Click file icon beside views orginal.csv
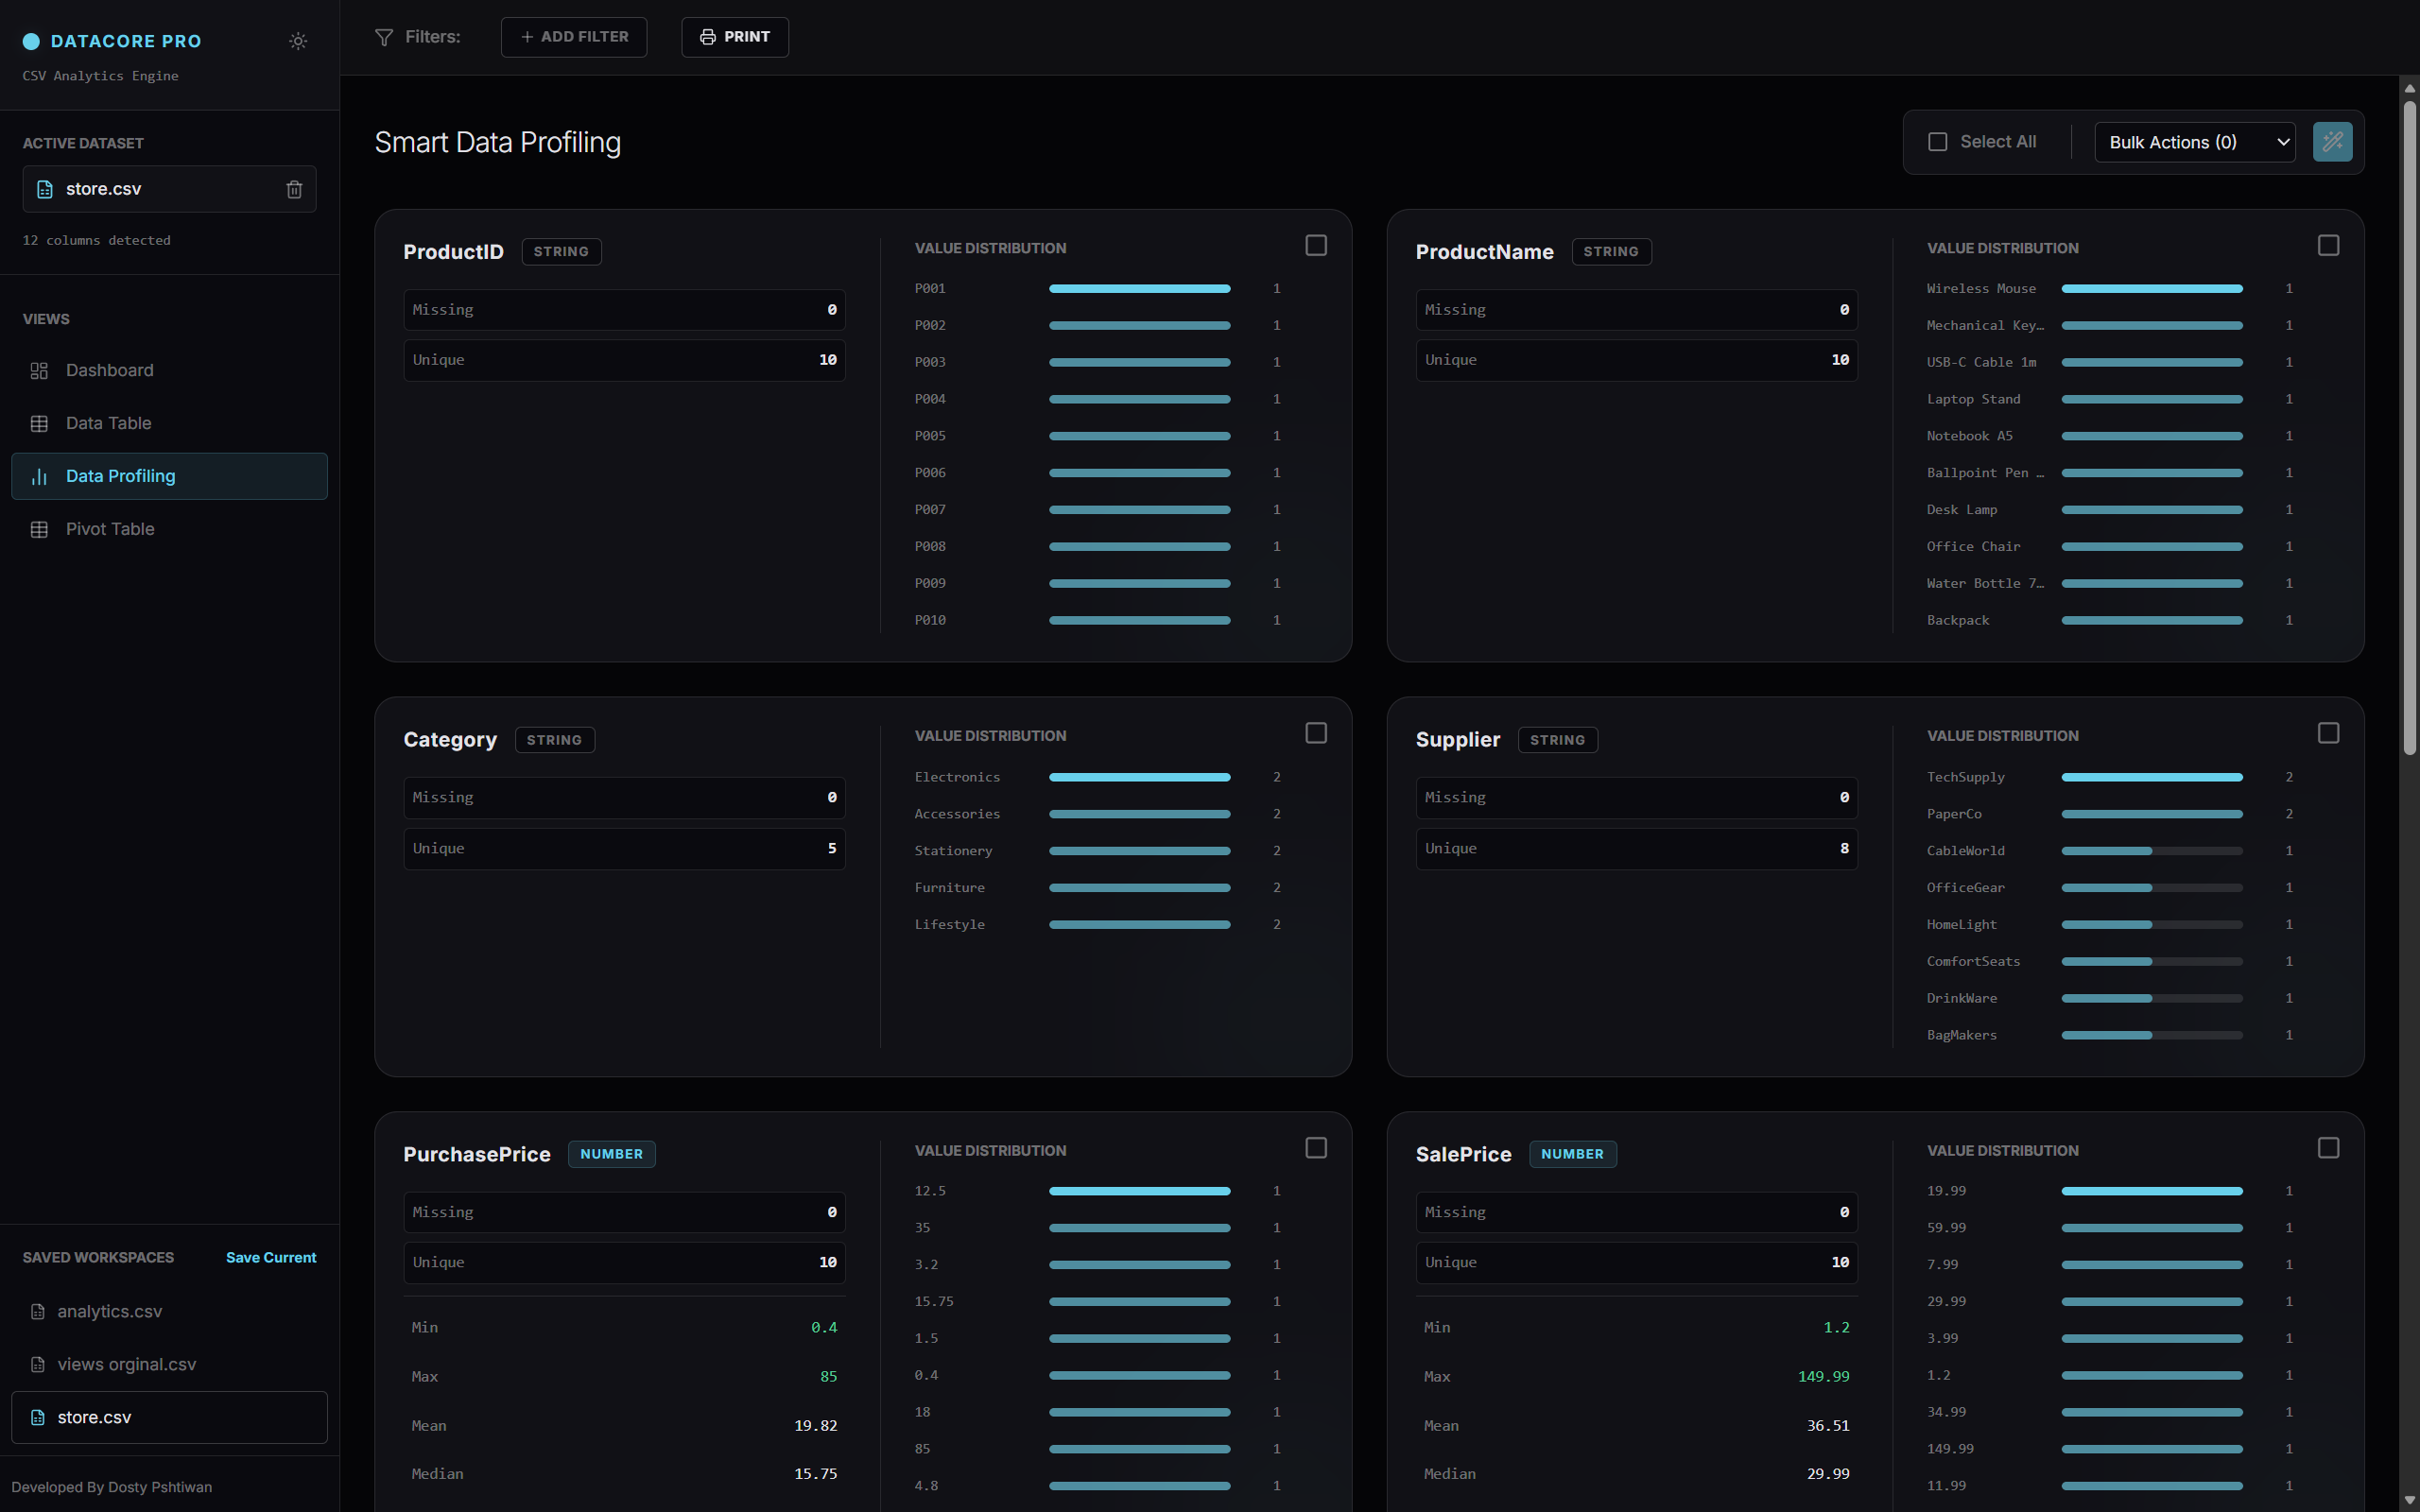Screen dimensions: 2420x1512 pyautogui.click(x=38, y=1365)
